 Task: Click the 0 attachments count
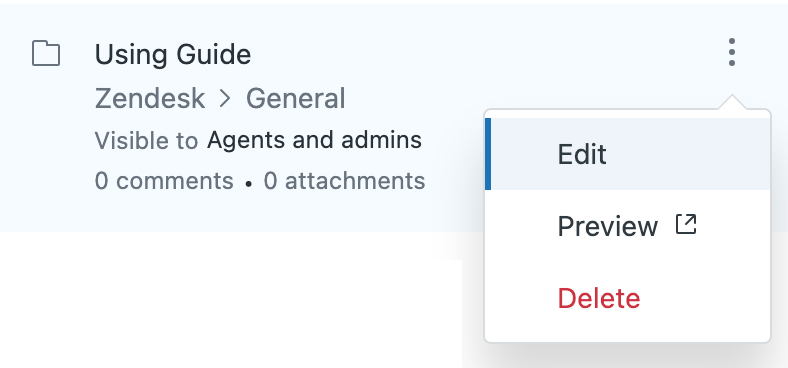tap(344, 181)
